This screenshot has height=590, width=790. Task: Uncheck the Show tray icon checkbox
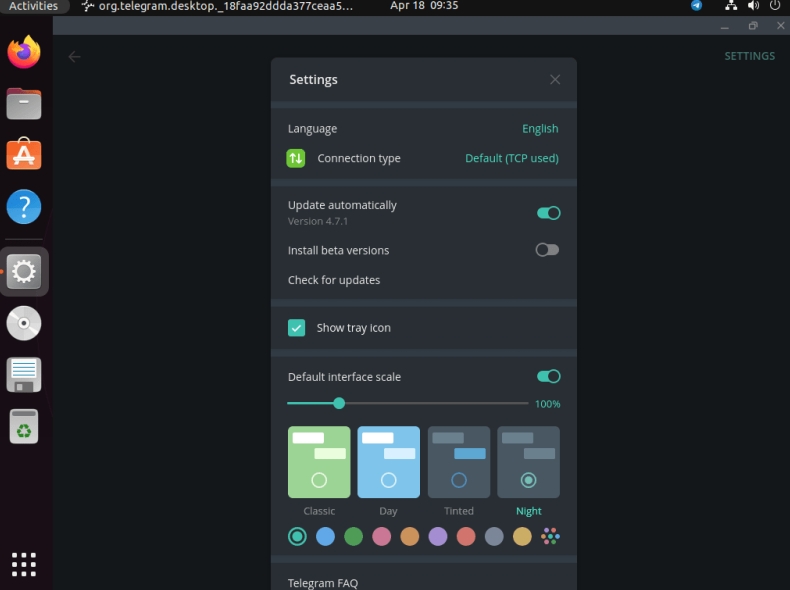pos(297,328)
